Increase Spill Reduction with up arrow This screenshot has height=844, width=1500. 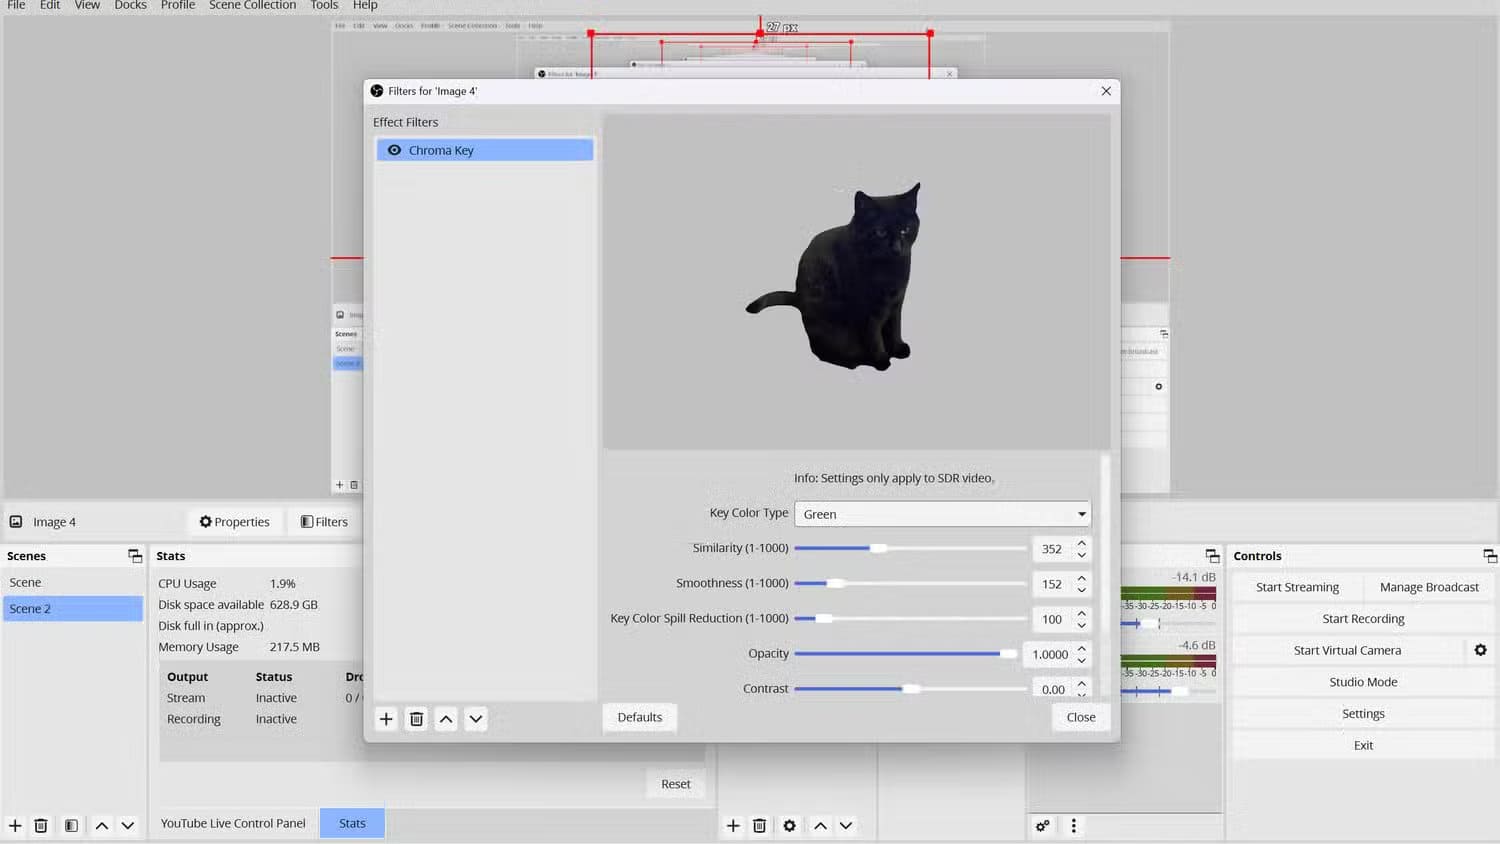coord(1082,613)
